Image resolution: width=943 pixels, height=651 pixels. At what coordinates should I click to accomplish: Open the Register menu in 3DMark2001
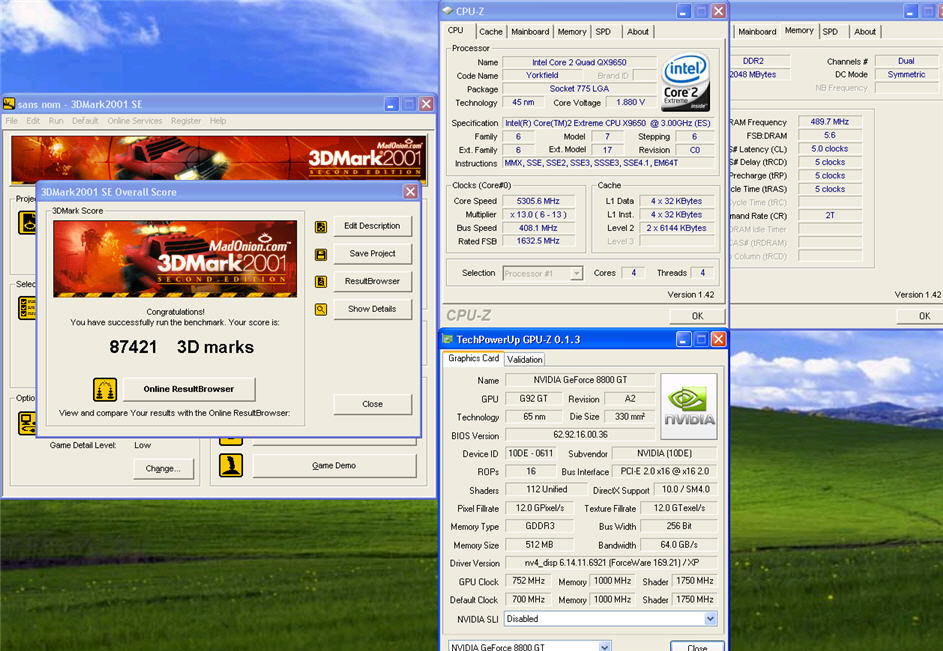[x=186, y=121]
